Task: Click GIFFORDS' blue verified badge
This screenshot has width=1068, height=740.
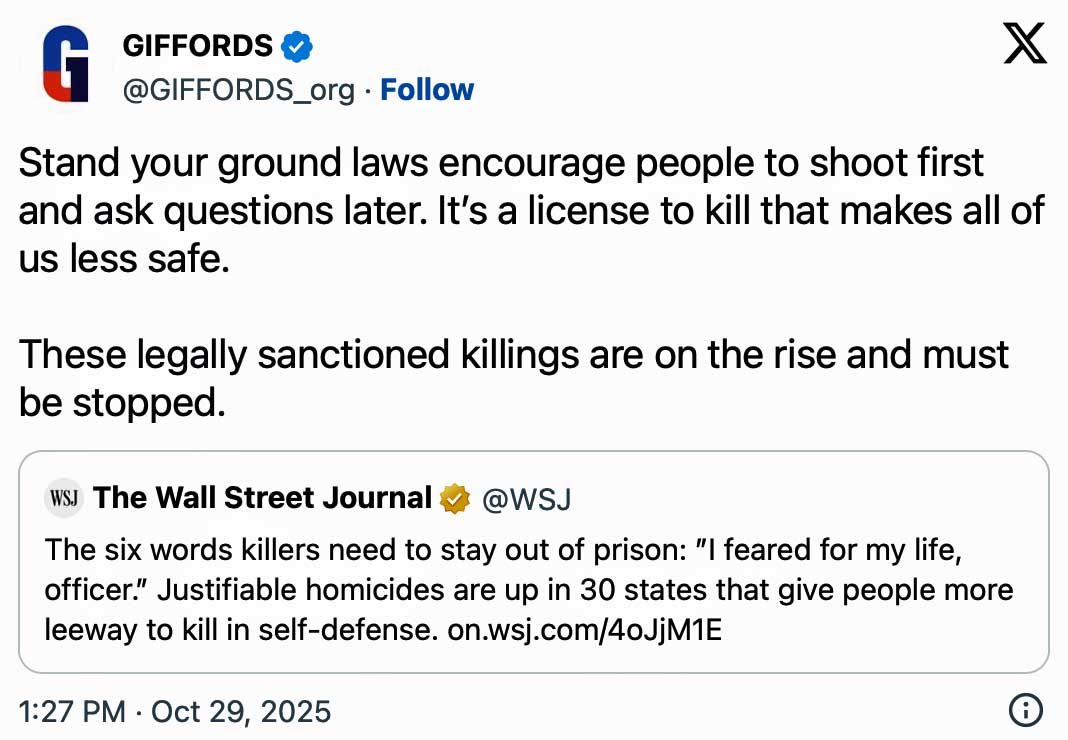Action: click(x=295, y=45)
